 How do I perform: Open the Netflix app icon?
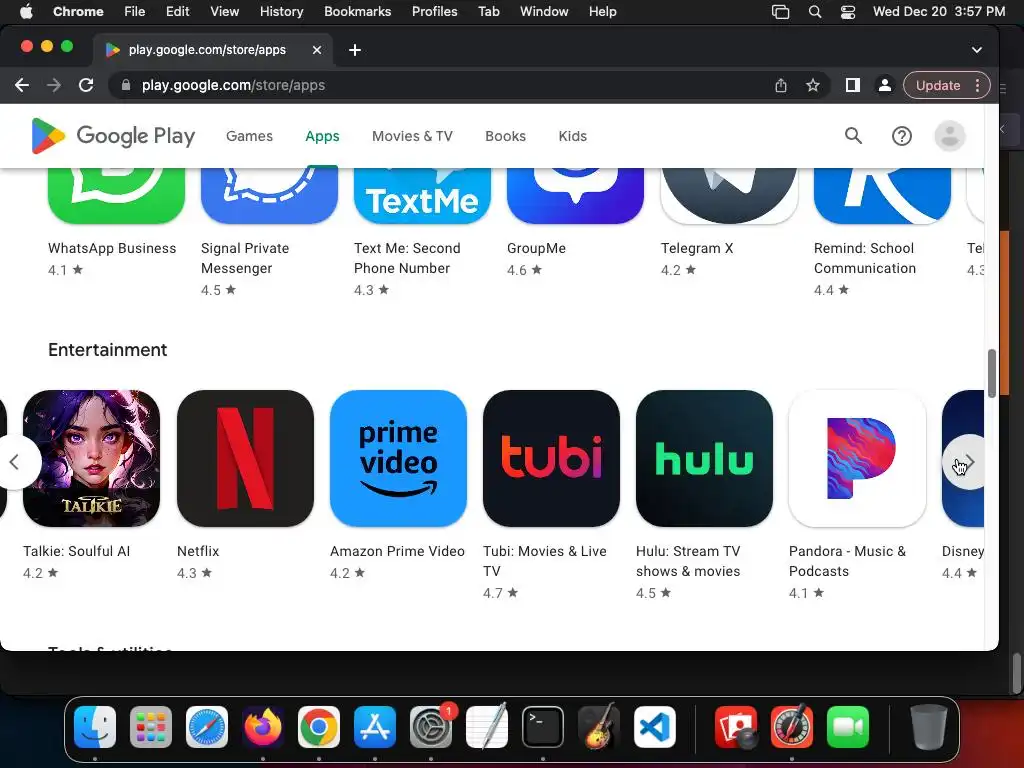(245, 458)
